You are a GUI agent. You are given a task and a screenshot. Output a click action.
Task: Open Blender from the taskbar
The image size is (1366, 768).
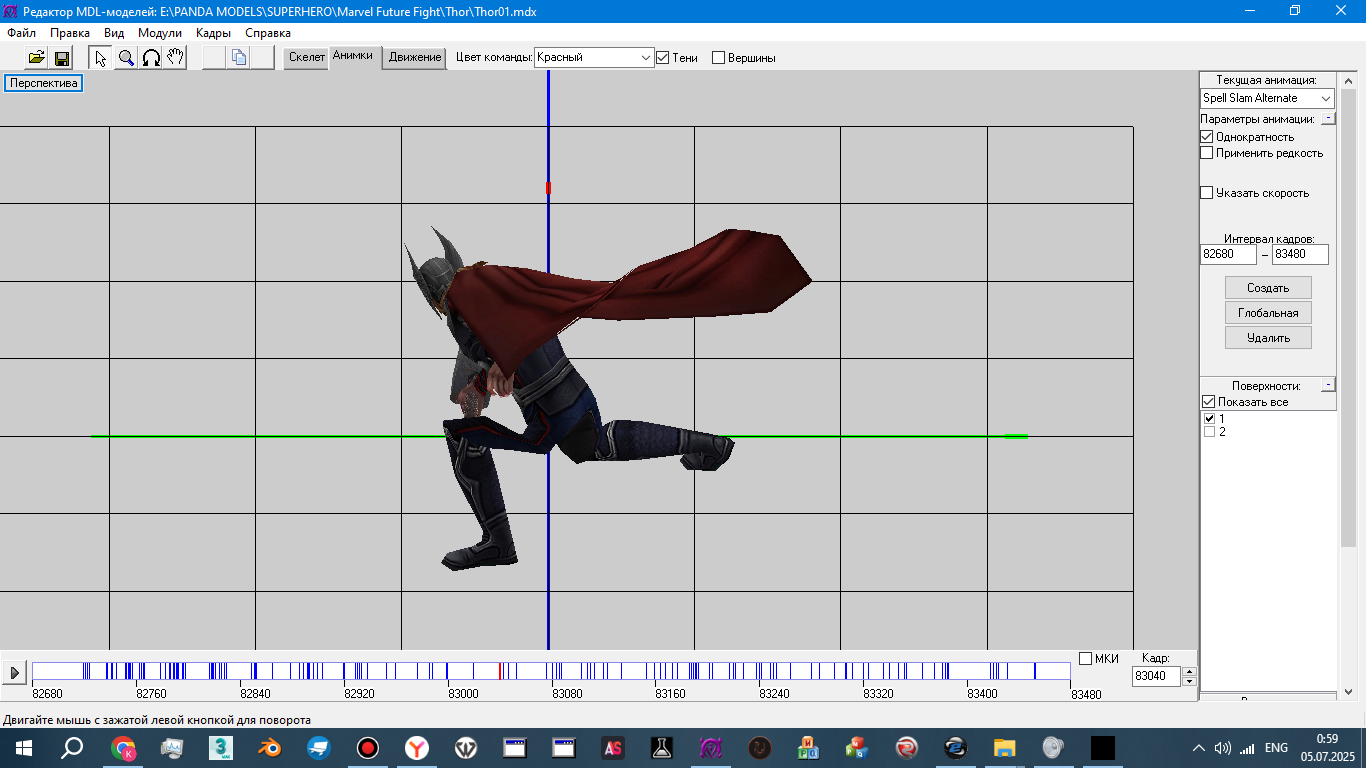270,747
